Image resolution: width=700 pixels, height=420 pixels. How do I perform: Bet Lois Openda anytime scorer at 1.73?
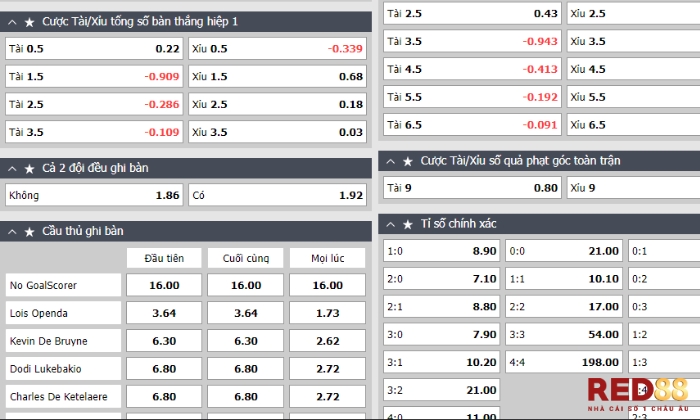point(327,313)
